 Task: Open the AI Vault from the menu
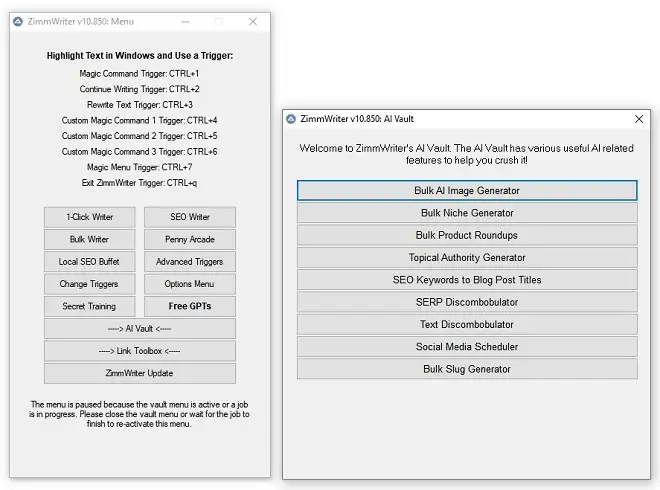pos(140,328)
